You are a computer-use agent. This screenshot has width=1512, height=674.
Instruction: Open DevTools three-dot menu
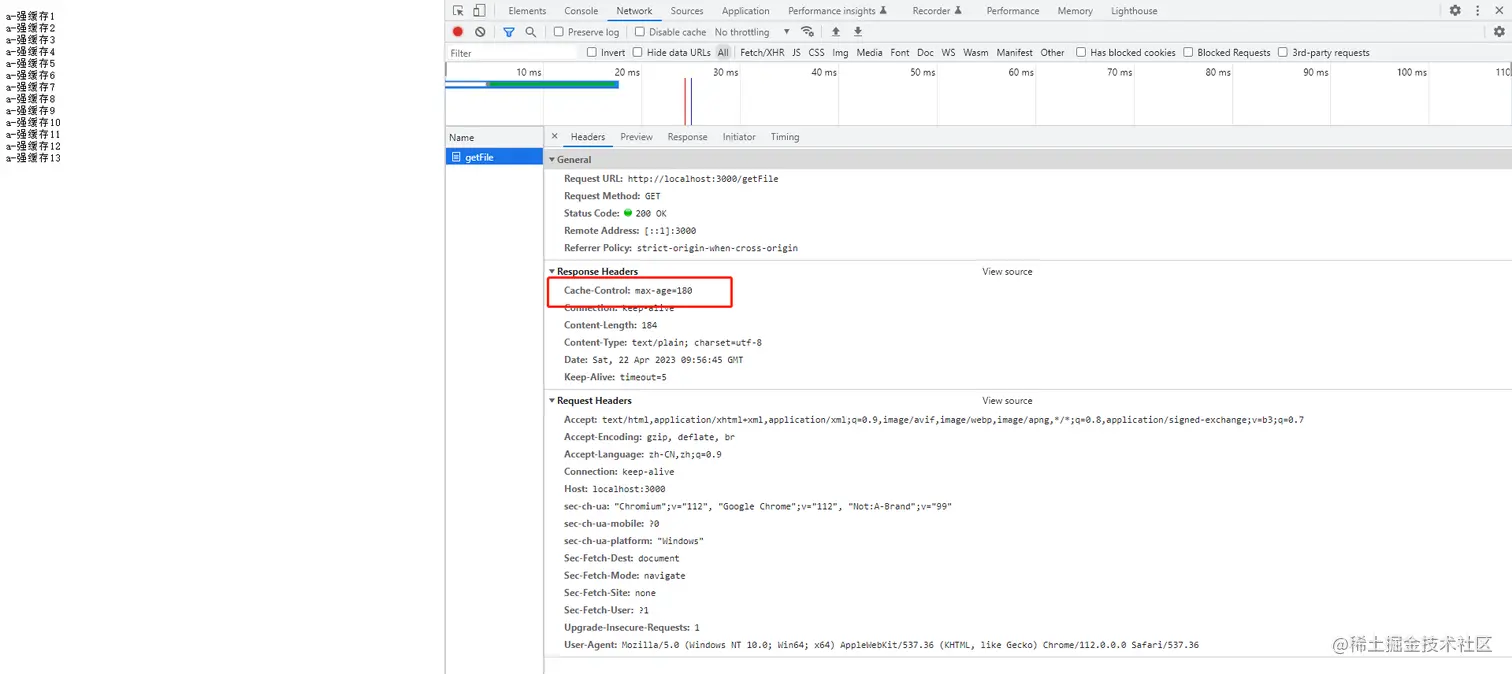click(x=1477, y=11)
